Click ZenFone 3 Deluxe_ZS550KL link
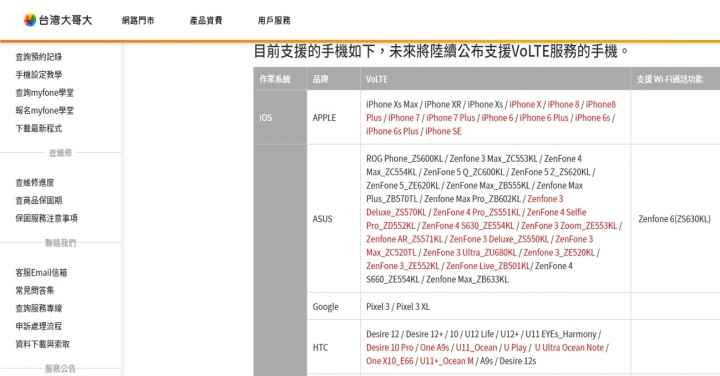Viewport: 720px width, 376px height. coord(499,239)
